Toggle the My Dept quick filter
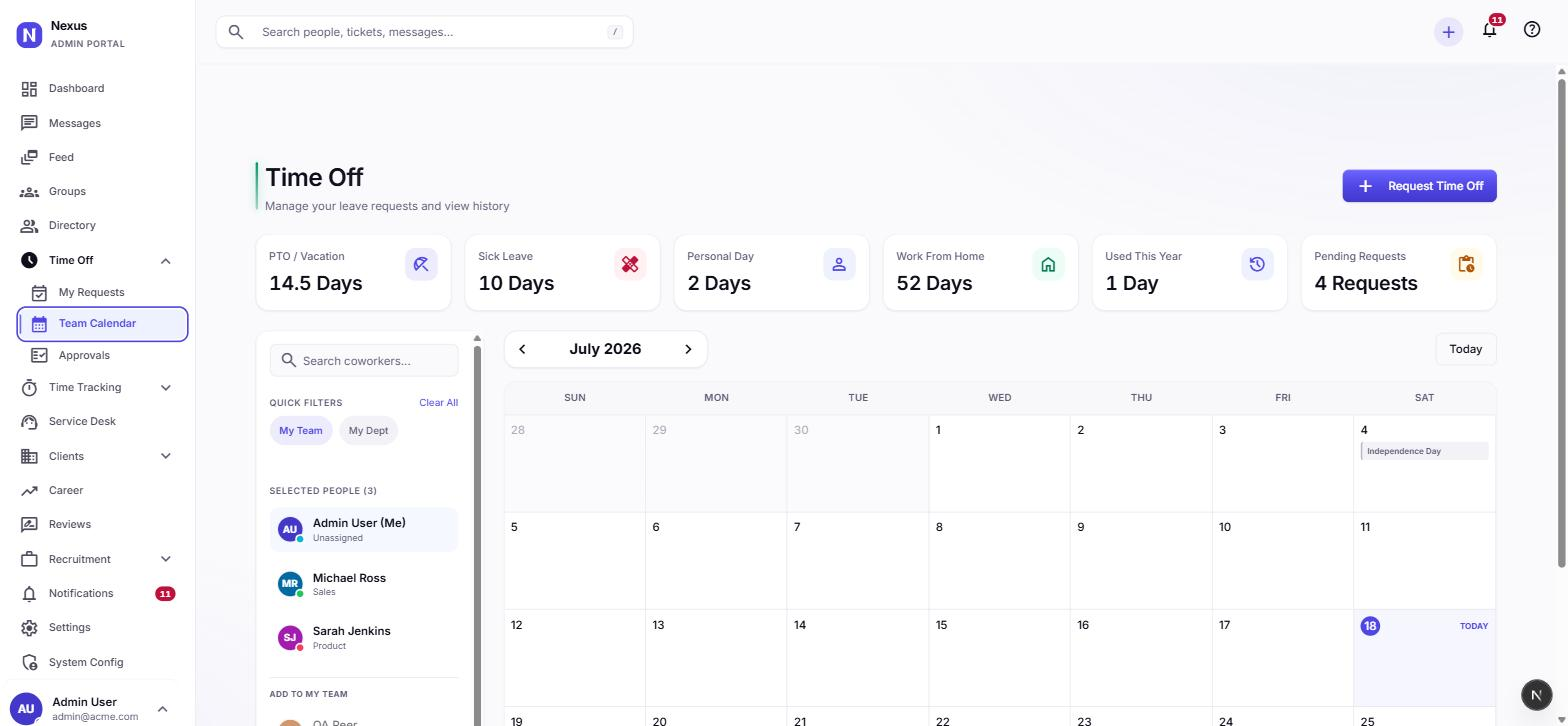 click(x=368, y=431)
